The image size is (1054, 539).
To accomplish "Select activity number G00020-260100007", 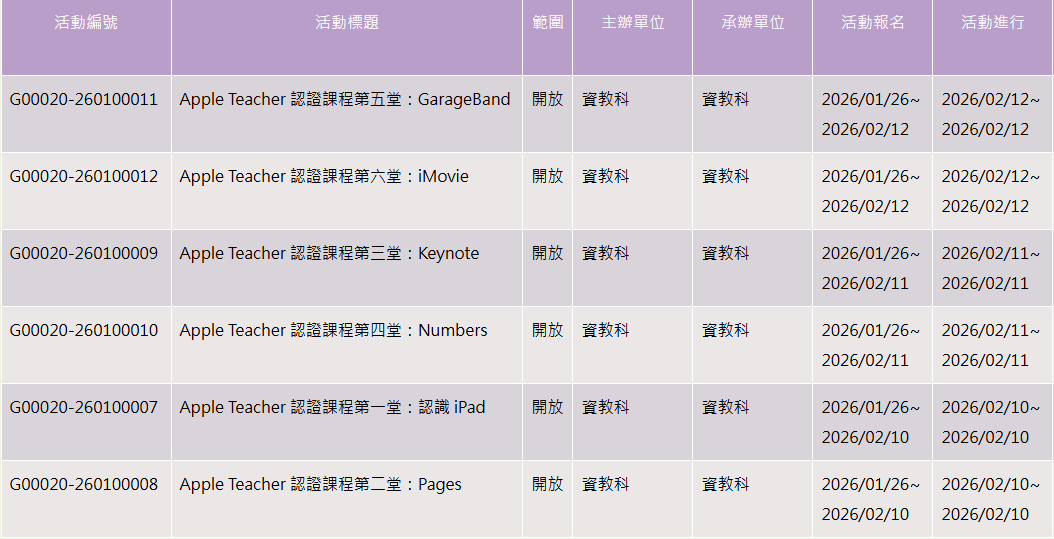I will click(x=84, y=407).
